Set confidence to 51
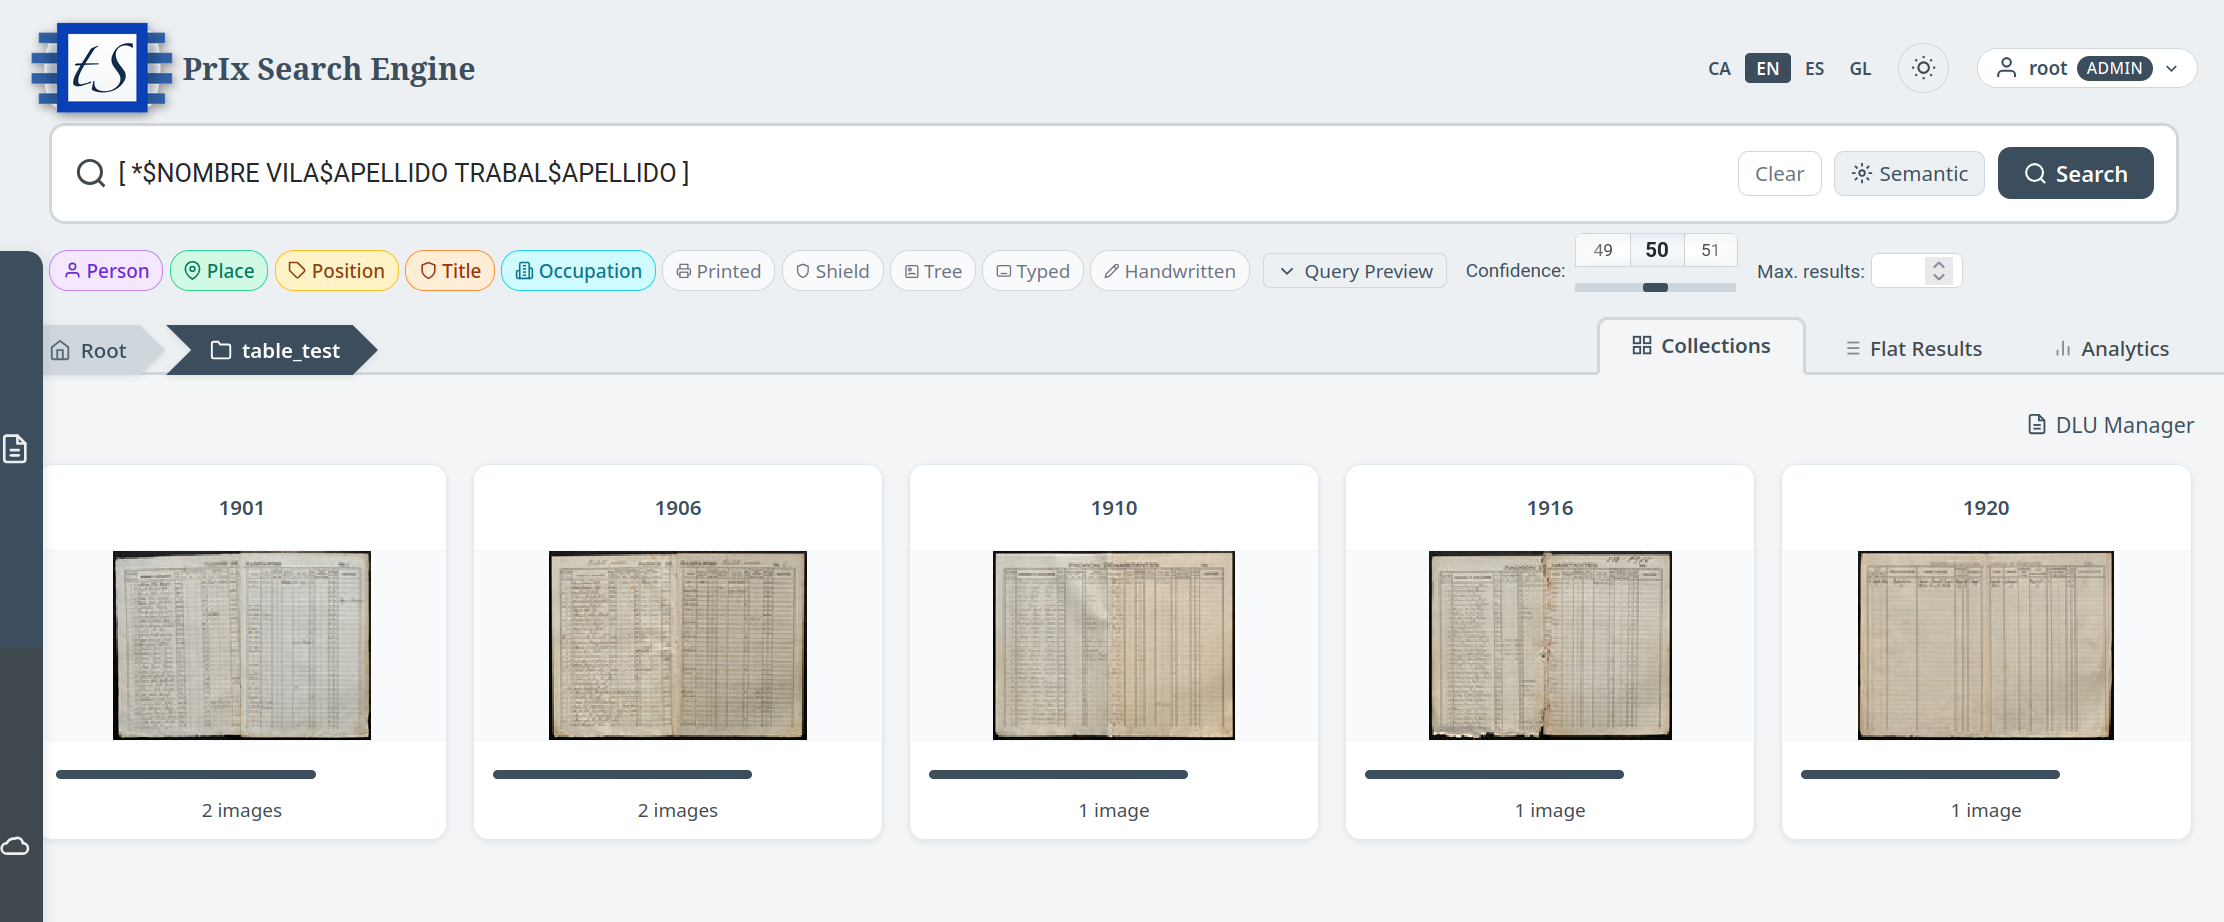2224x922 pixels. coord(1710,250)
